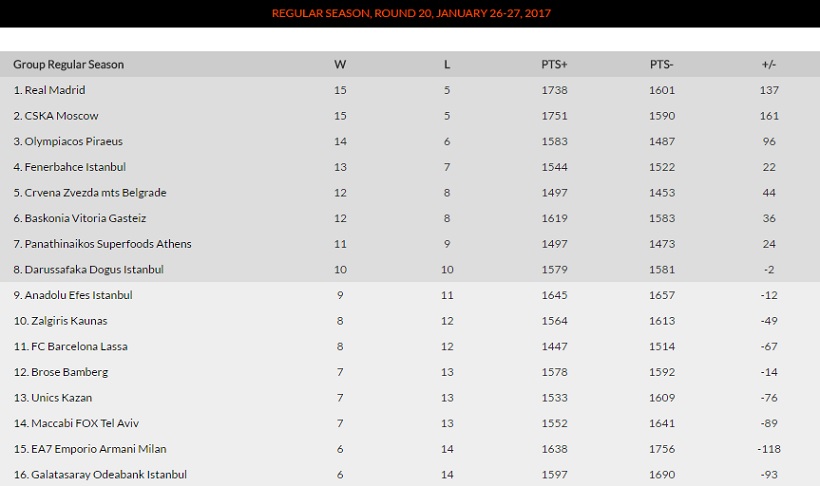Open the CSKA Moscow team link
Screen dimensions: 820x486
pos(61,116)
